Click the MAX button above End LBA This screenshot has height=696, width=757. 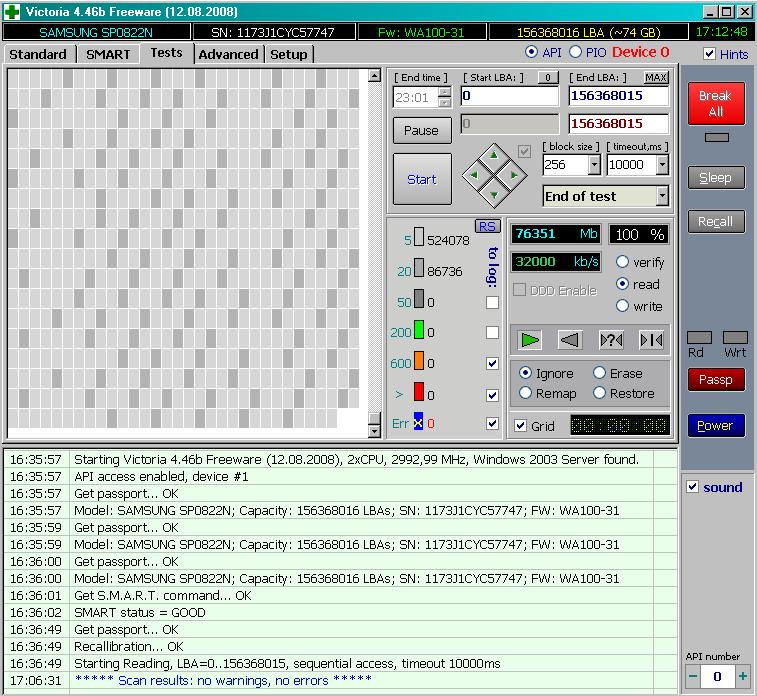656,77
